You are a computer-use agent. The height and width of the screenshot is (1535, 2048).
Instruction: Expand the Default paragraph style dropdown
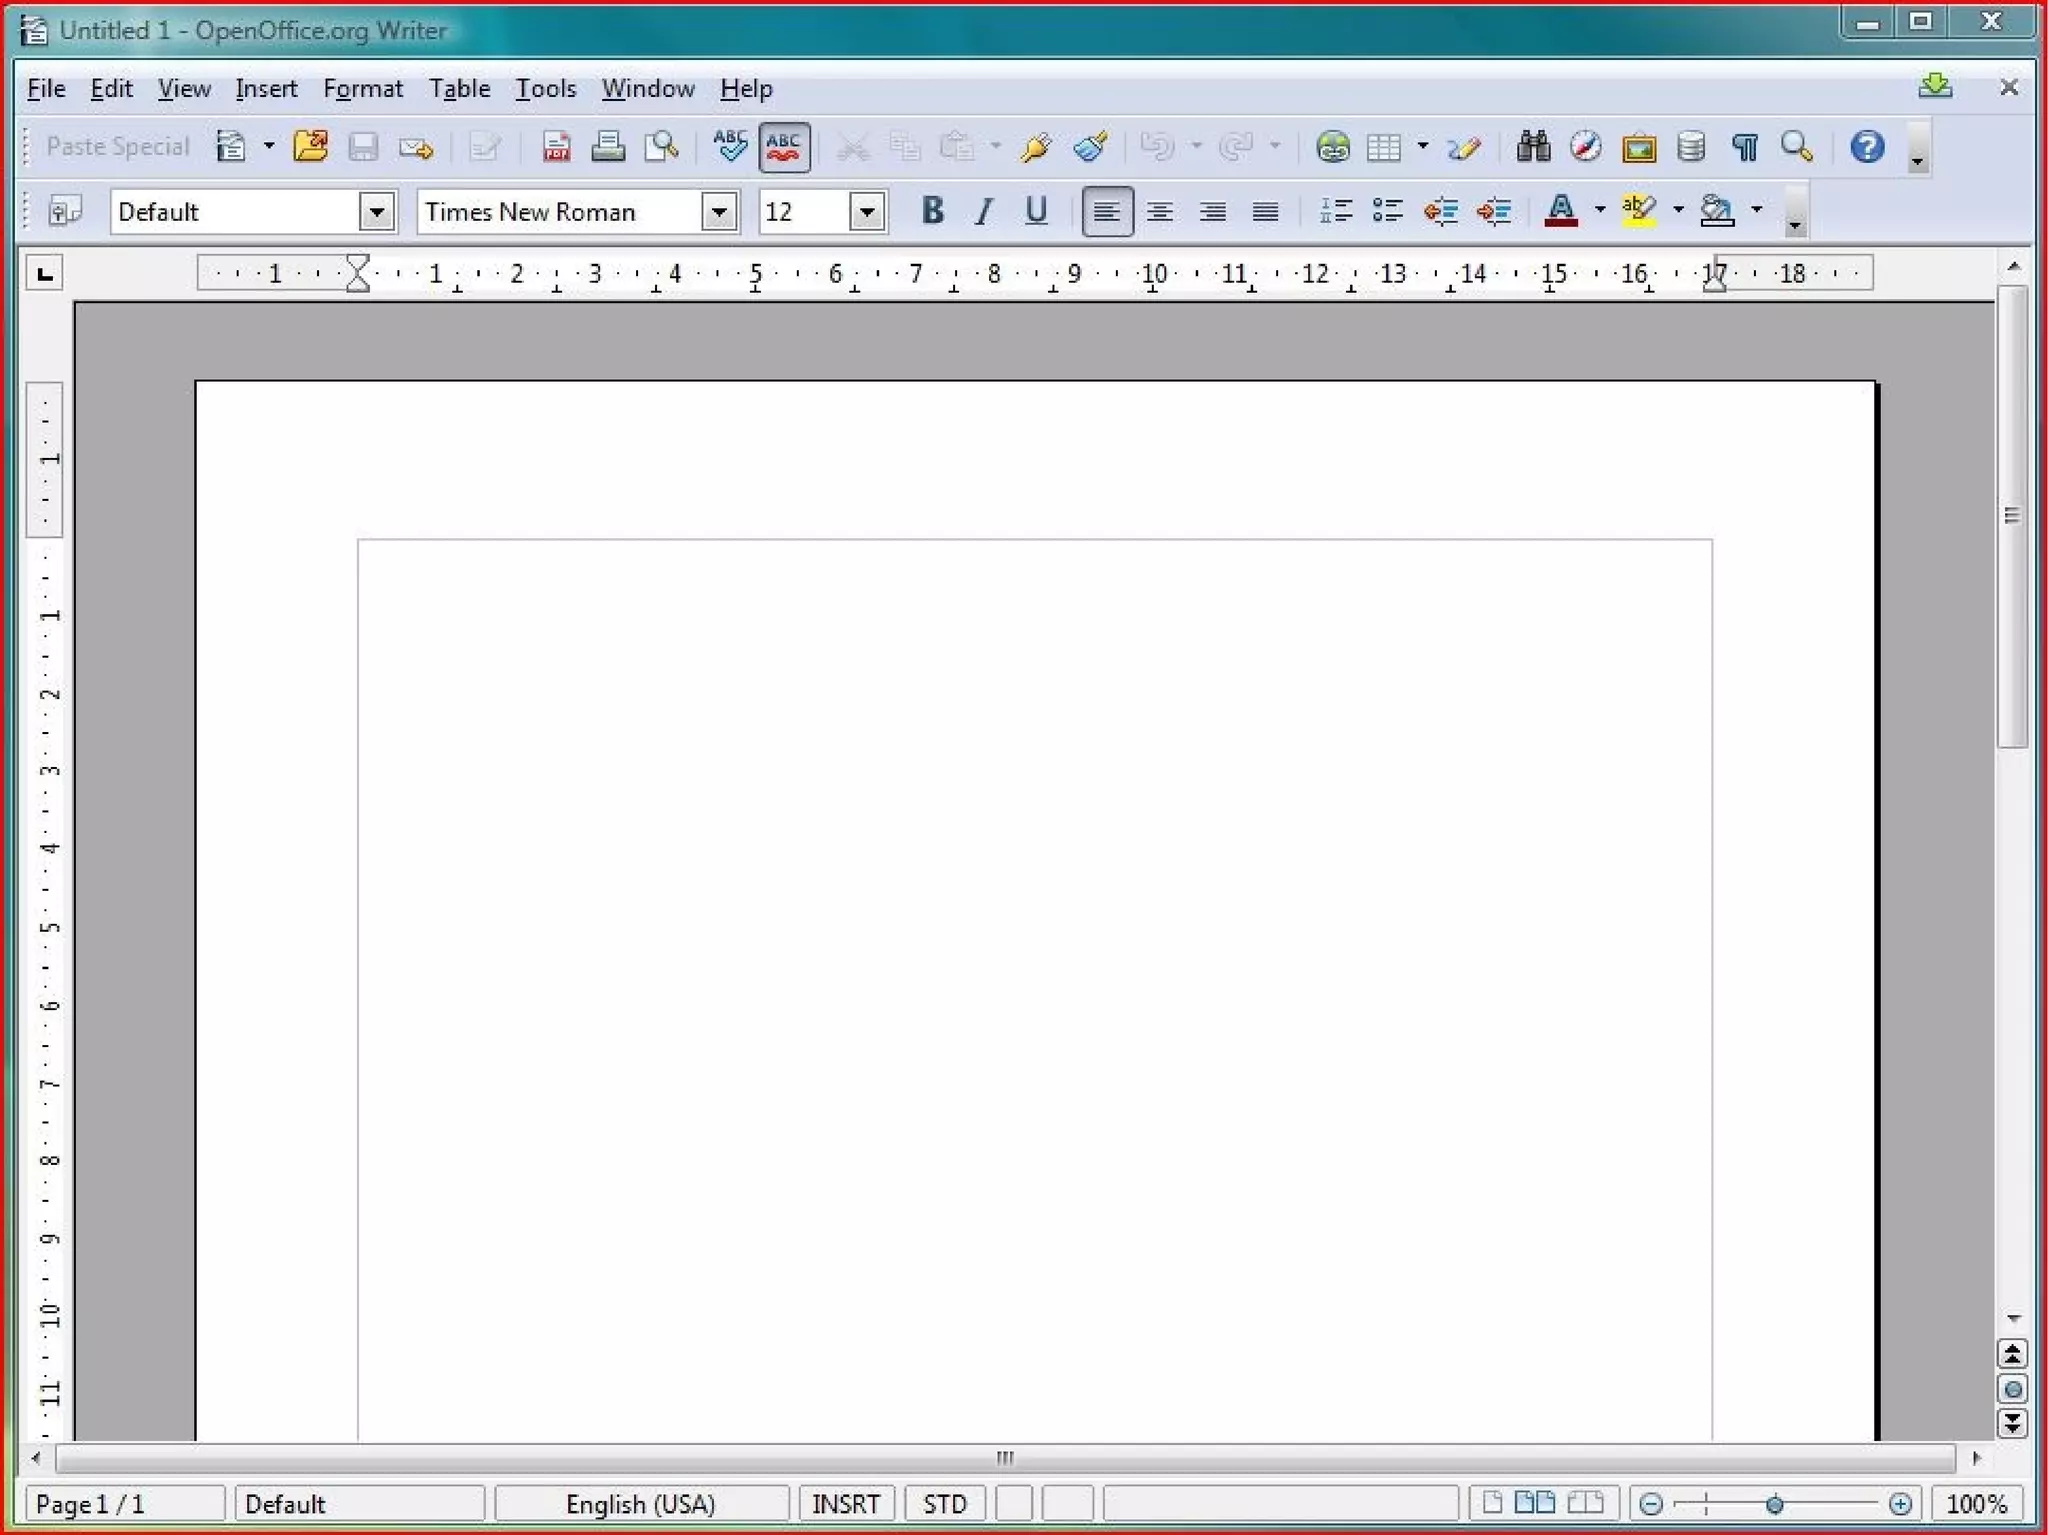(376, 212)
